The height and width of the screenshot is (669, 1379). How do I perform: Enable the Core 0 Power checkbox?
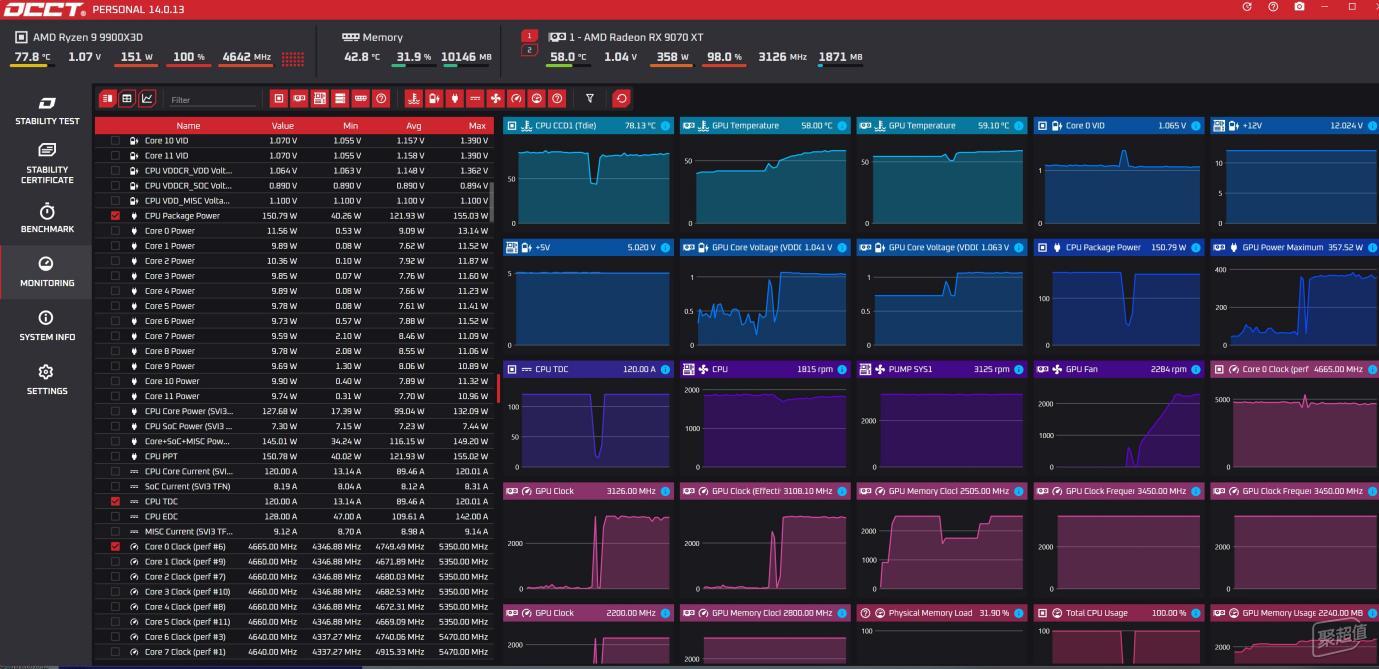(x=115, y=231)
